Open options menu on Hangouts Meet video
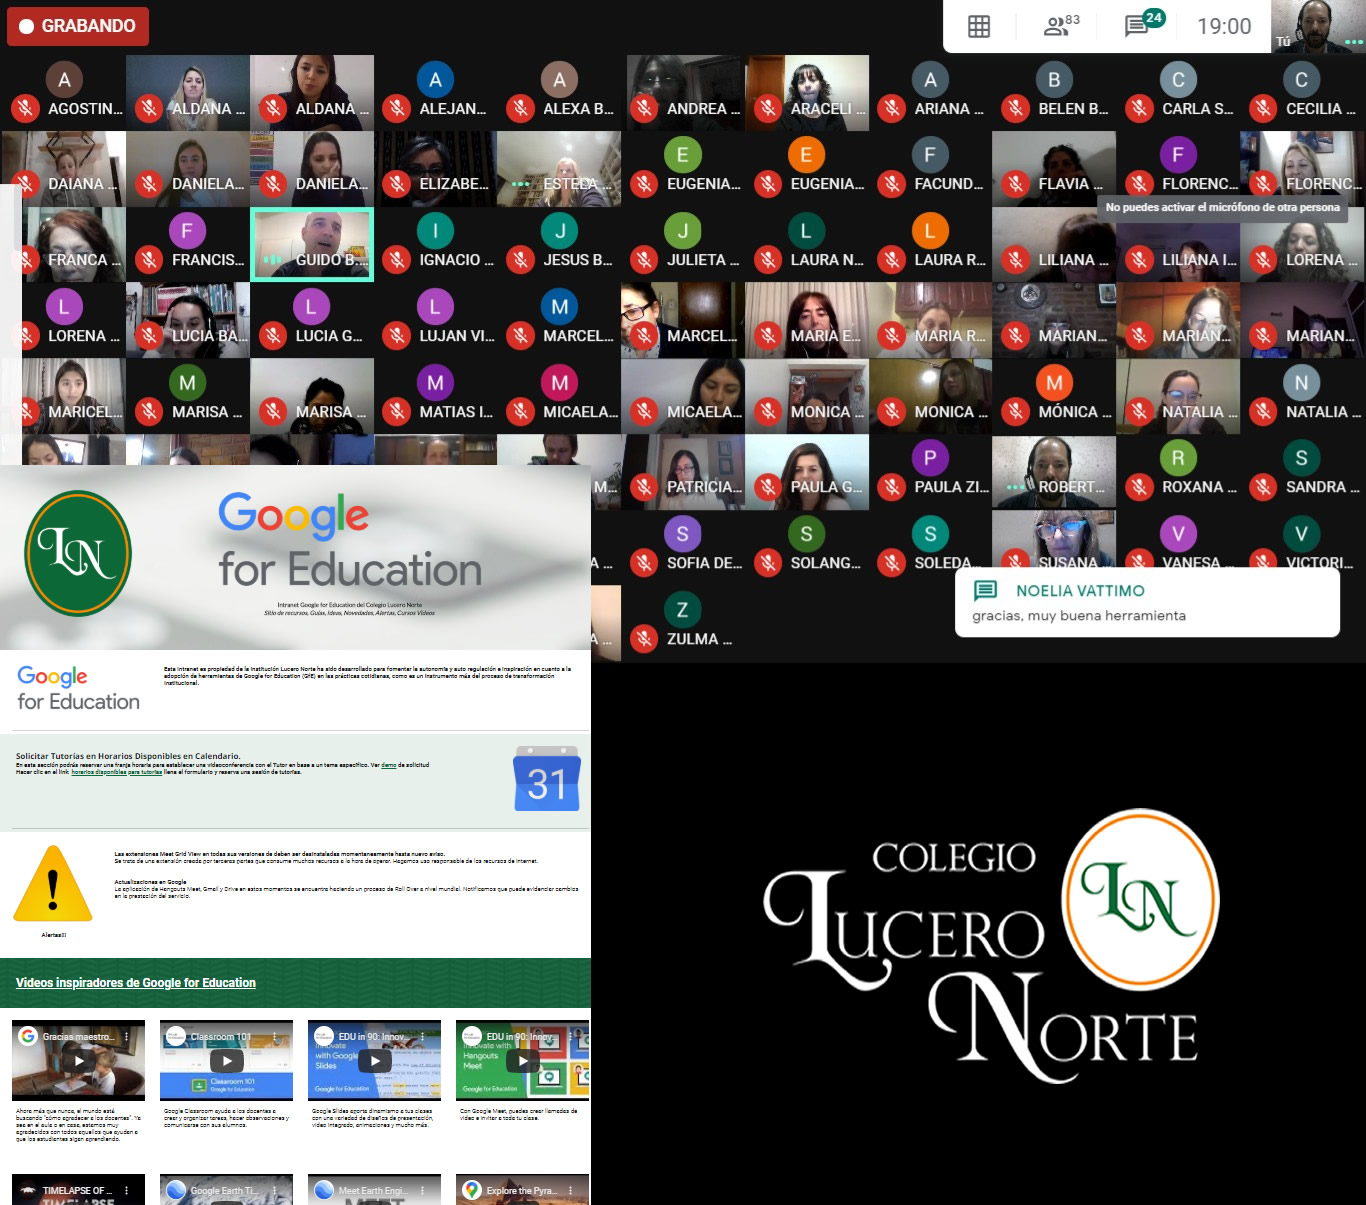 571,1037
